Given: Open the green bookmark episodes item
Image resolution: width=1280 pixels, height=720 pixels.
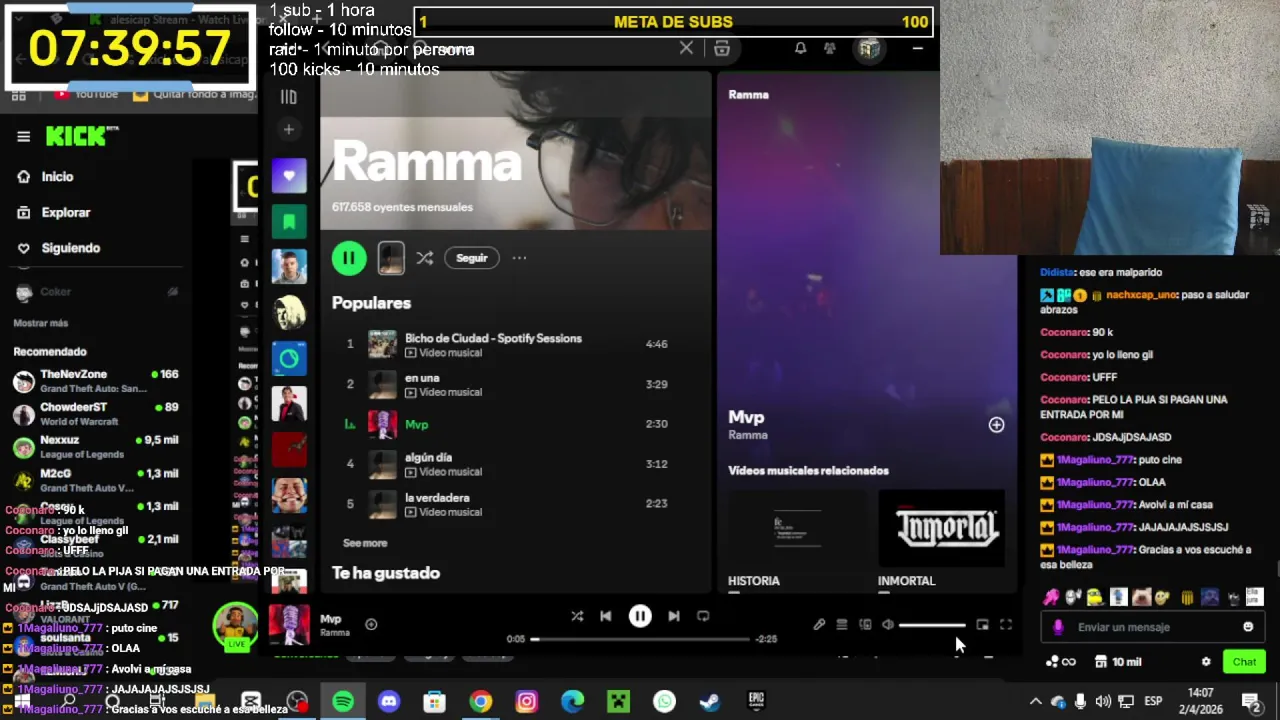Looking at the screenshot, I should point(289,221).
